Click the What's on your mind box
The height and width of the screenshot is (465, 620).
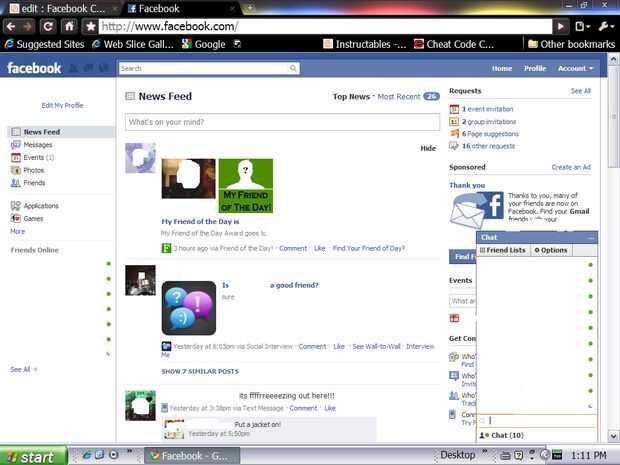(x=282, y=122)
